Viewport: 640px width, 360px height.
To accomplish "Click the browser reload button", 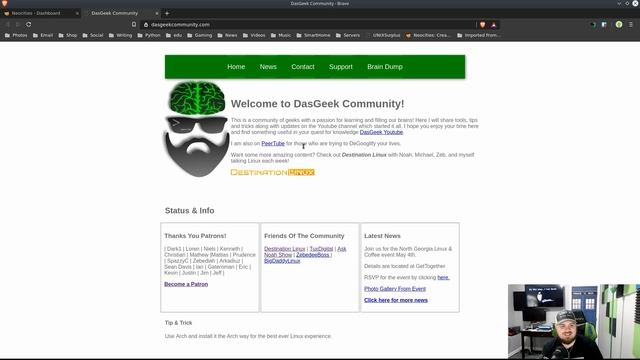I will click(29, 24).
